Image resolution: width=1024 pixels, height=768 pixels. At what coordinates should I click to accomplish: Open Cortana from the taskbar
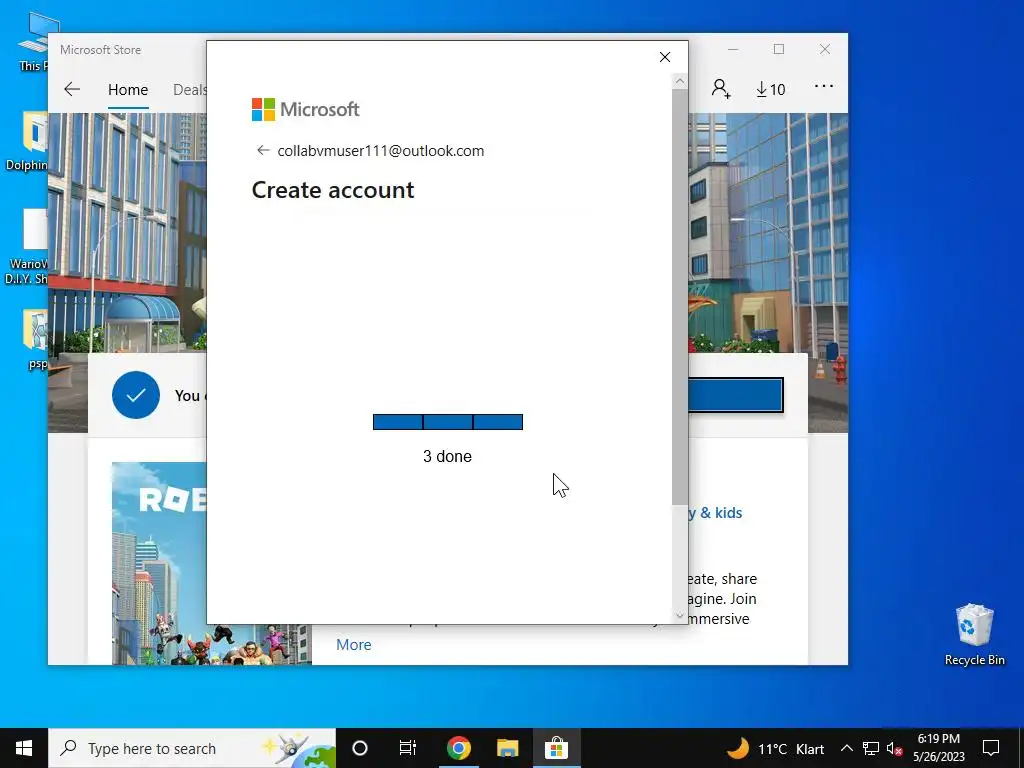(x=360, y=748)
